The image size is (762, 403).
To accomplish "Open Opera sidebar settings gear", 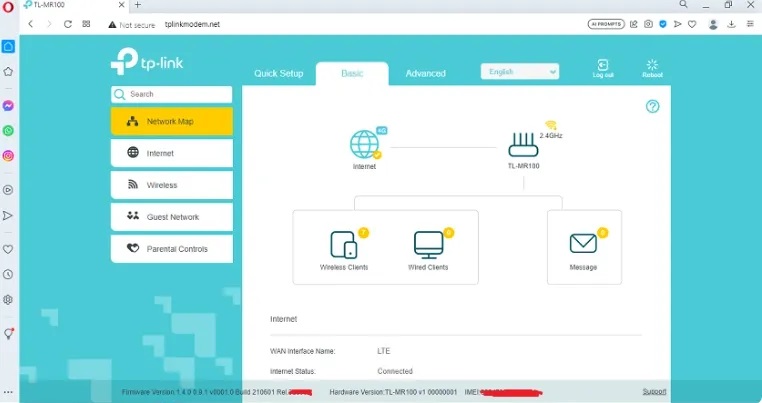I will pyautogui.click(x=8, y=299).
